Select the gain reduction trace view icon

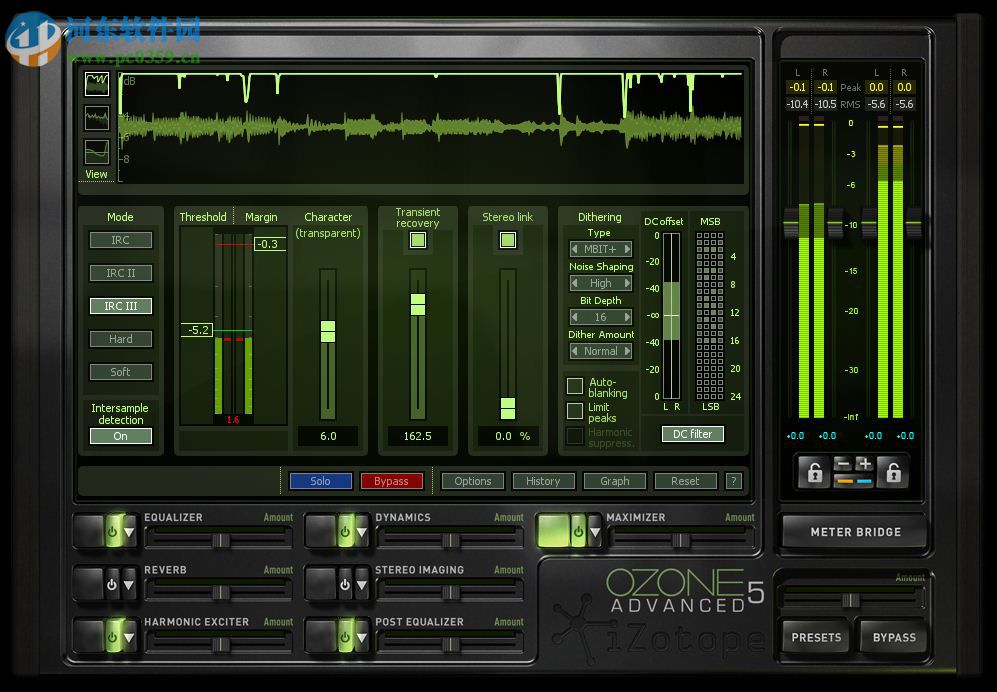[97, 83]
